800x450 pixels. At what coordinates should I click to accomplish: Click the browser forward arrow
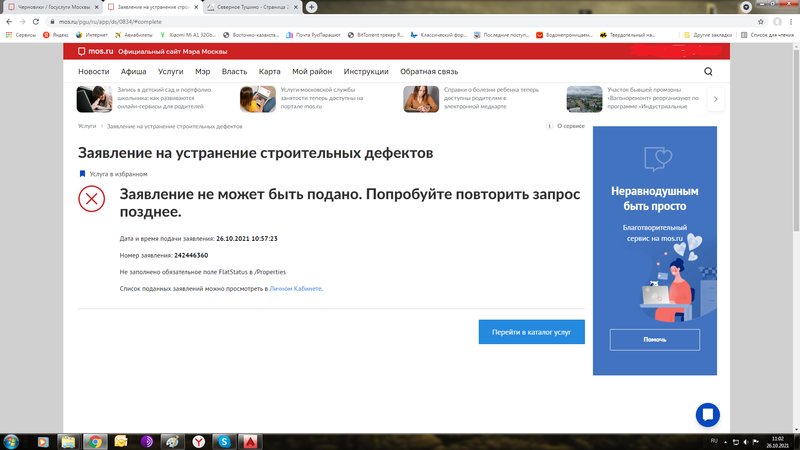(22, 21)
